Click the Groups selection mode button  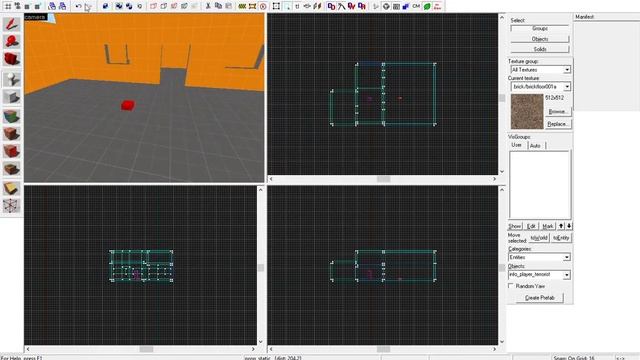[x=540, y=29]
